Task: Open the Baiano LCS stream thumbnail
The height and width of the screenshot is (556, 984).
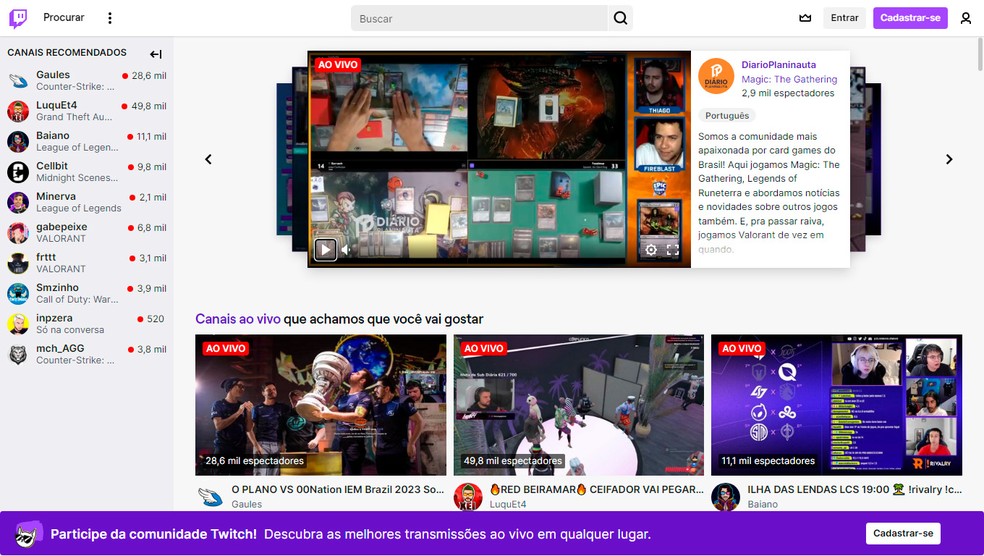Action: (x=837, y=405)
